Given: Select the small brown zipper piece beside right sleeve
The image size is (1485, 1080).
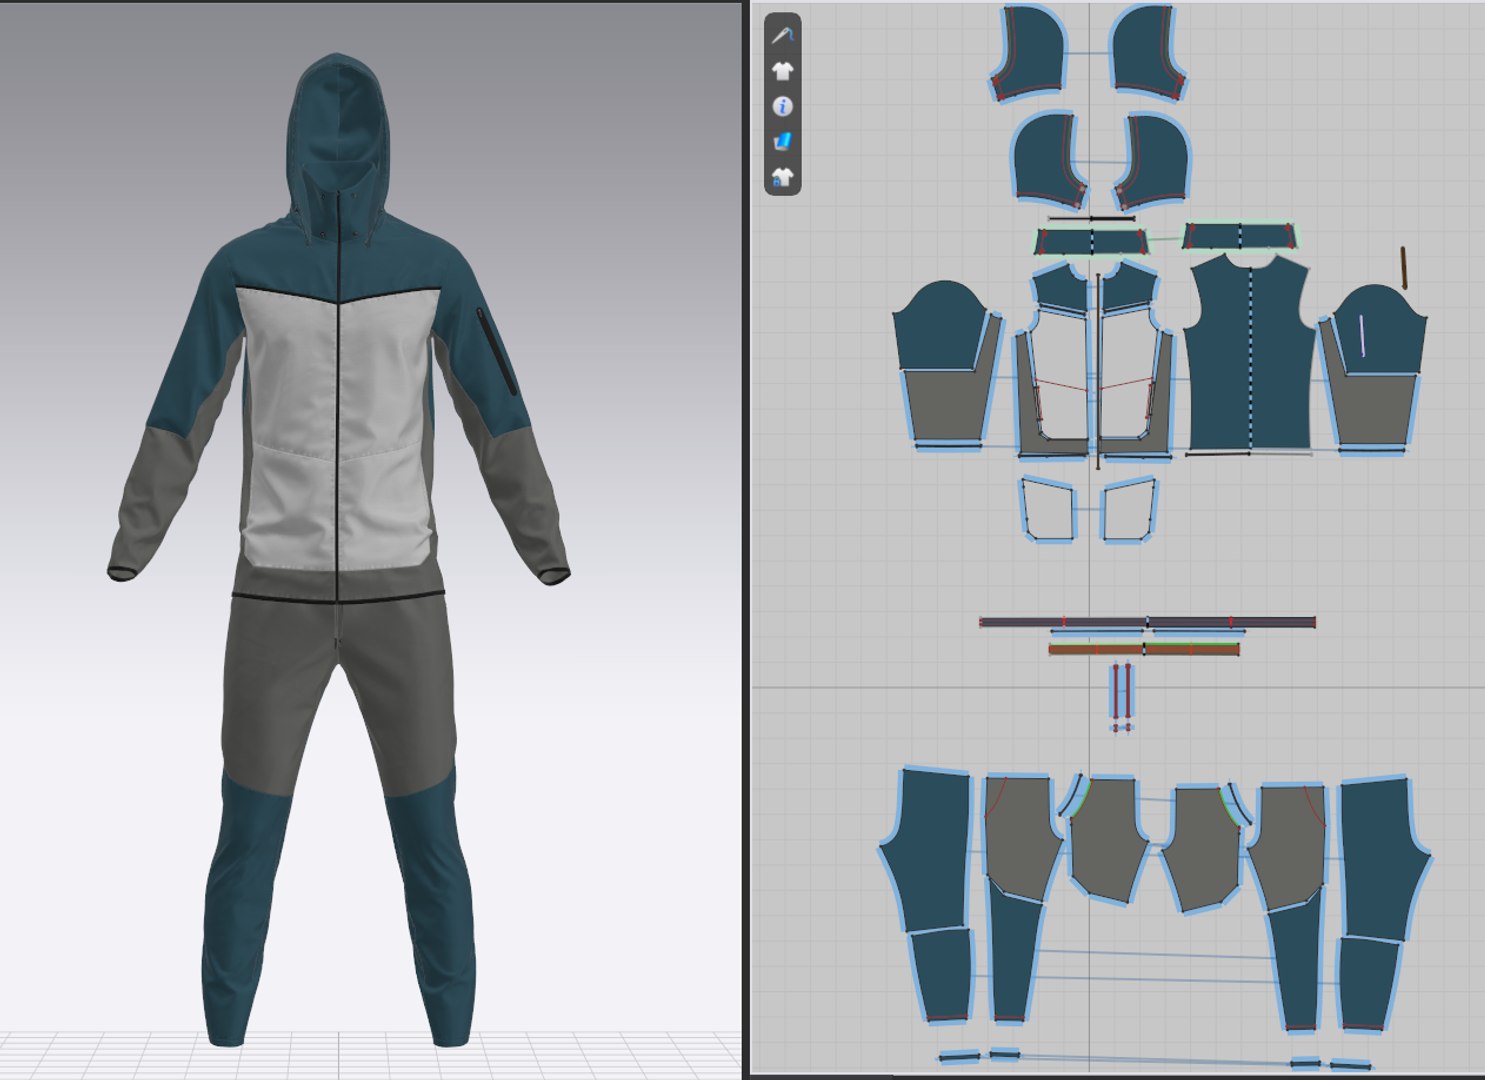Looking at the screenshot, I should [1404, 268].
